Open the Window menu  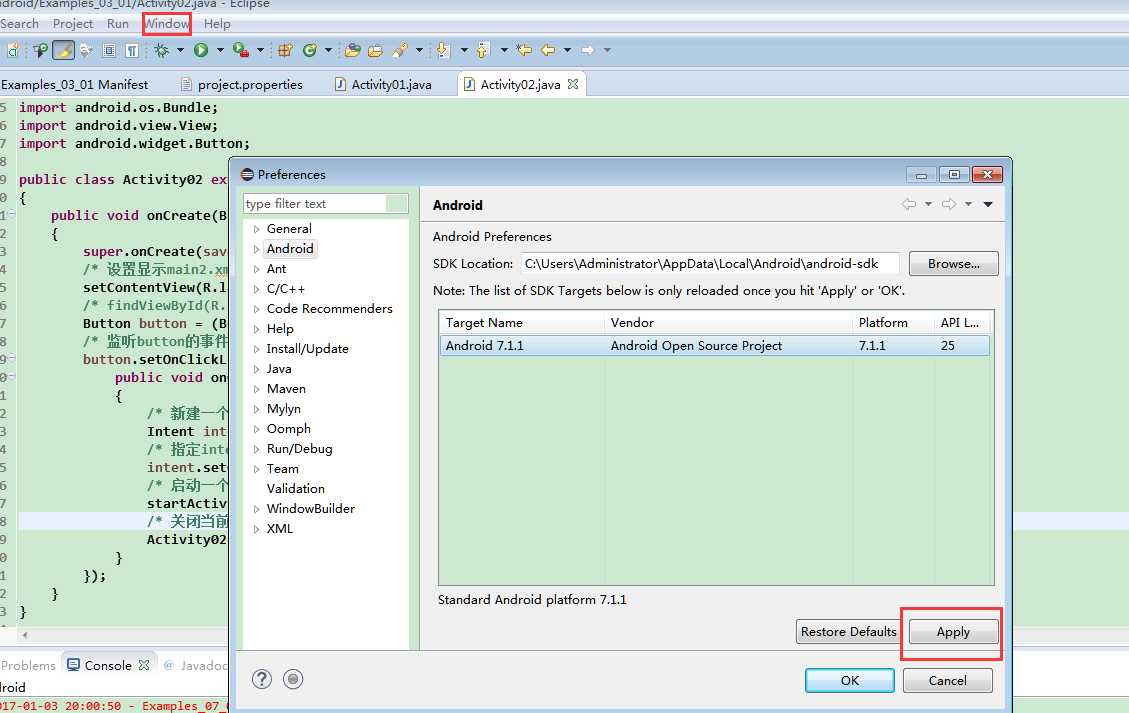point(167,24)
